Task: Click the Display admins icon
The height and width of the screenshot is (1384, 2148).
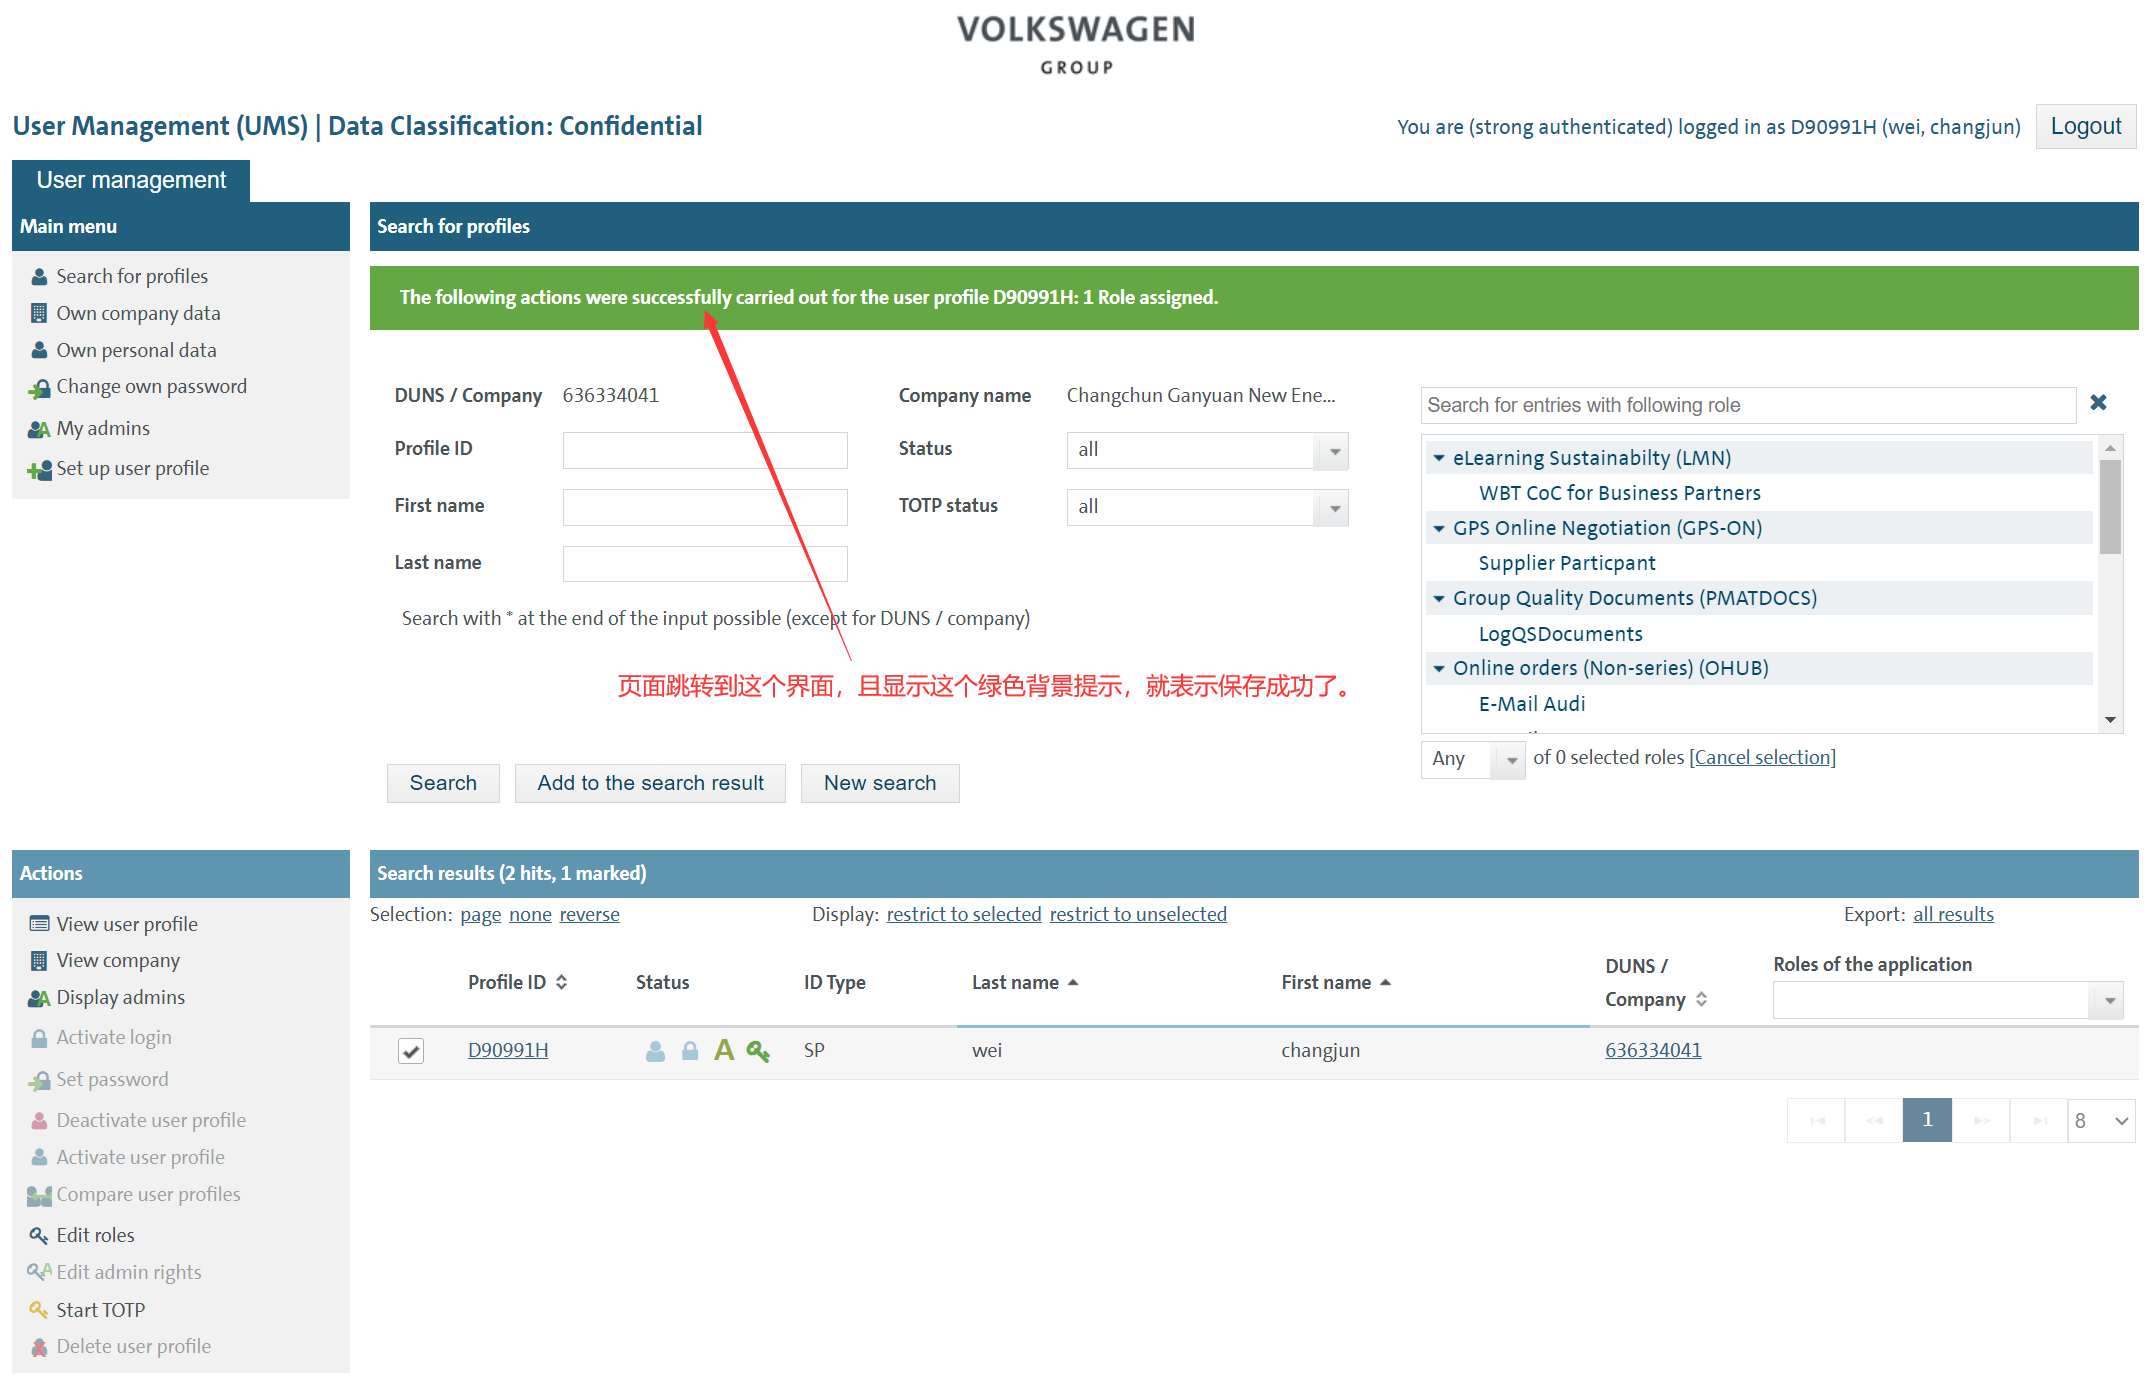Action: click(39, 998)
